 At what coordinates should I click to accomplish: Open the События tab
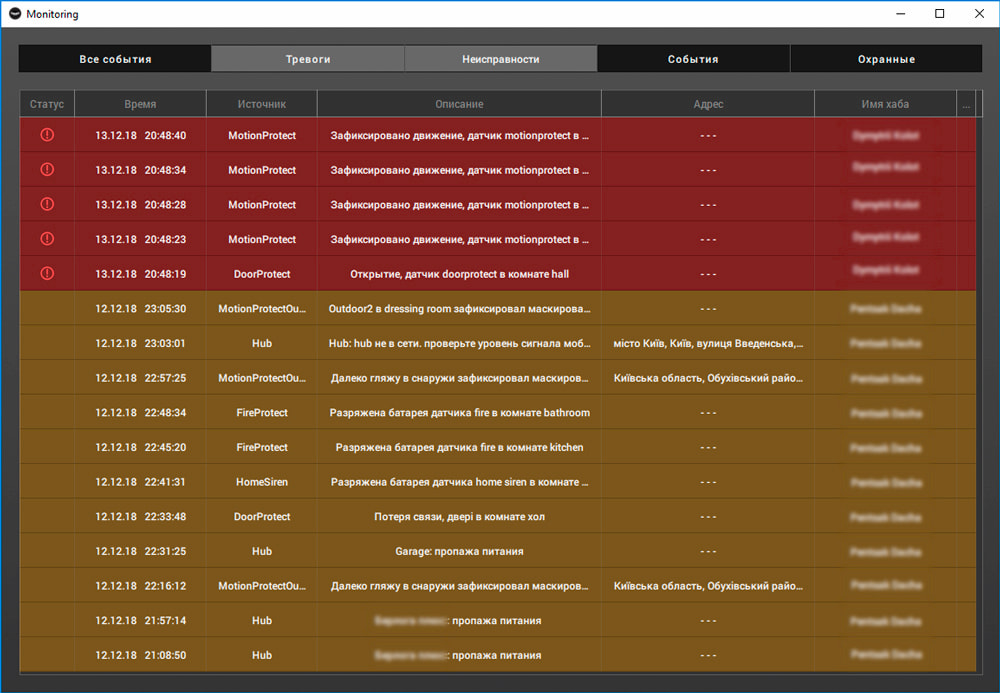tap(693, 59)
